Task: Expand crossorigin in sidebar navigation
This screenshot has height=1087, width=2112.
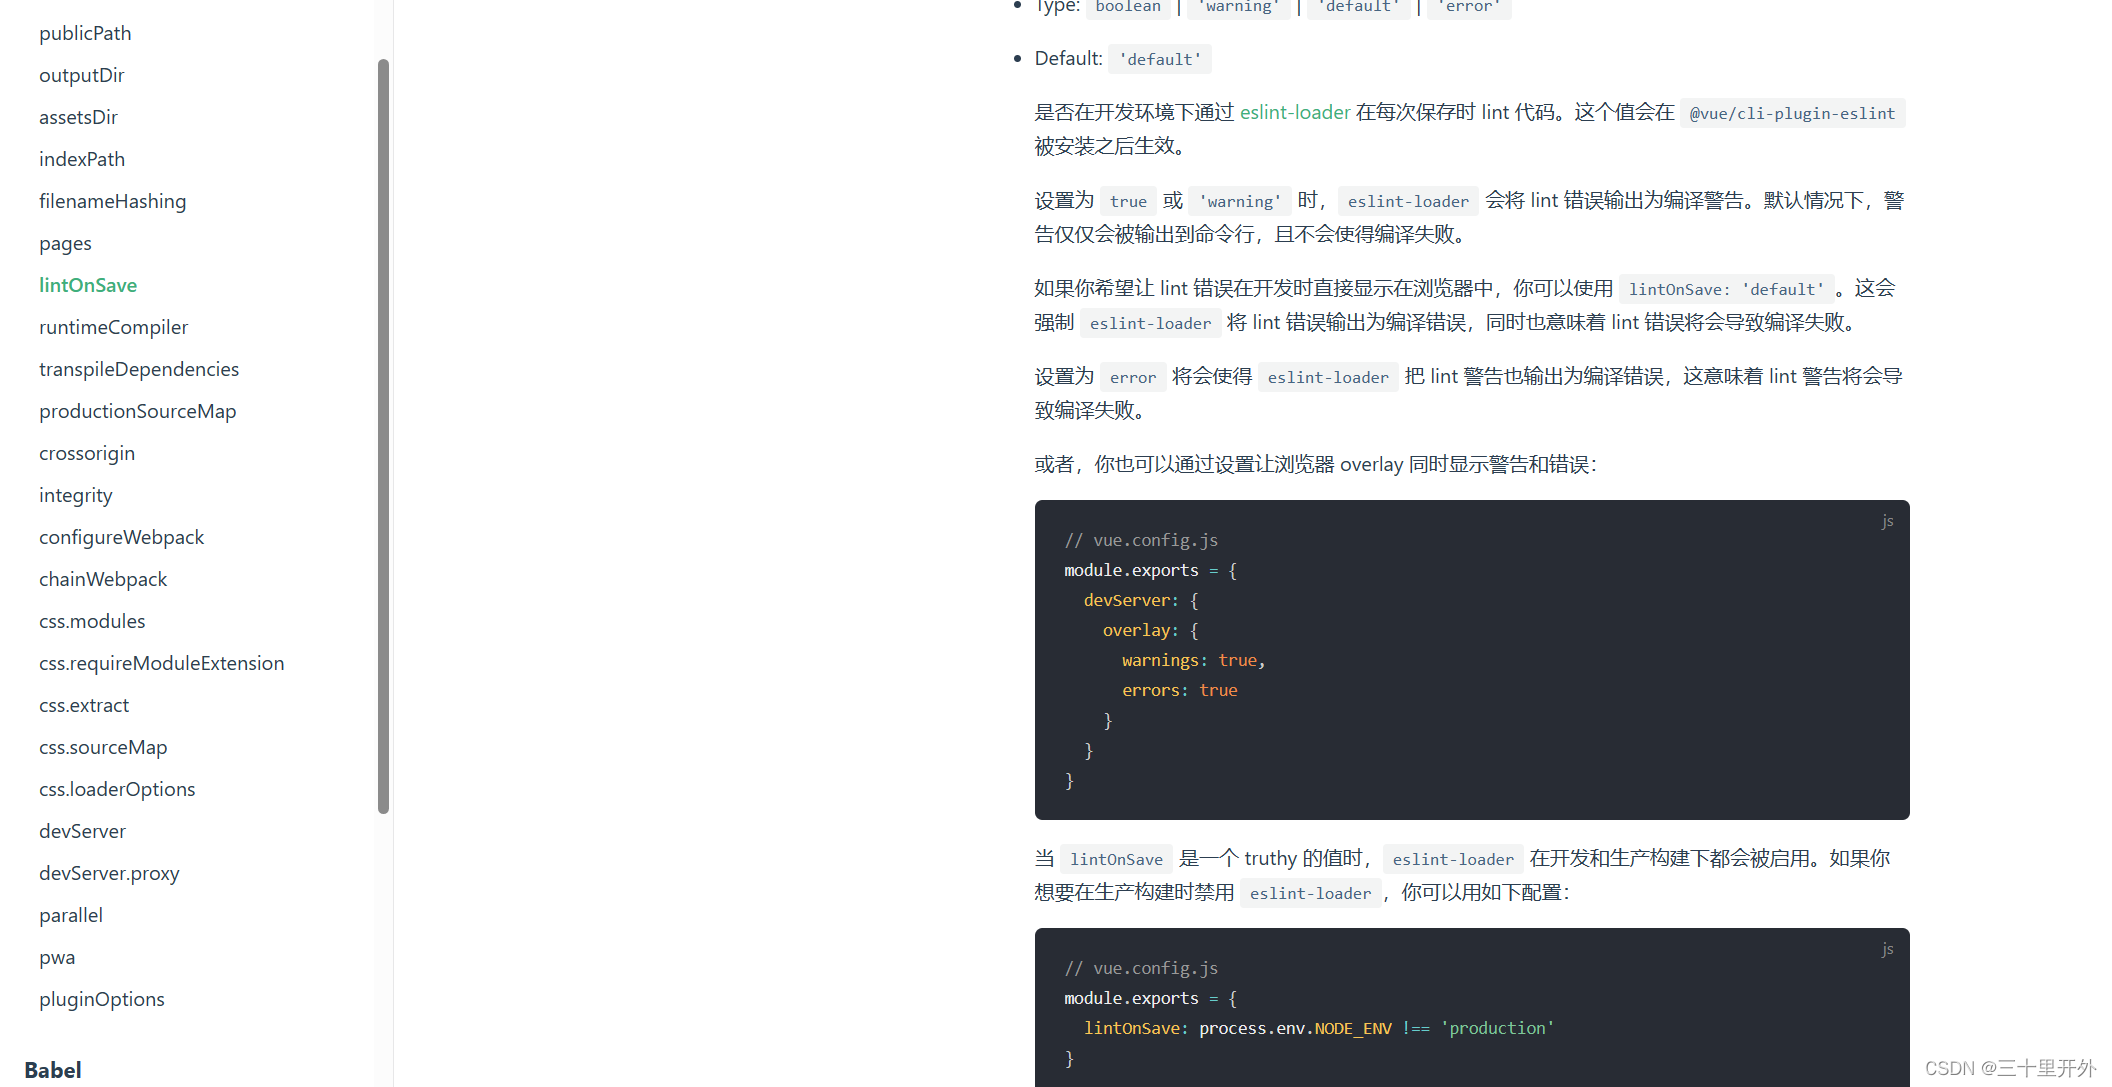Action: pos(85,452)
